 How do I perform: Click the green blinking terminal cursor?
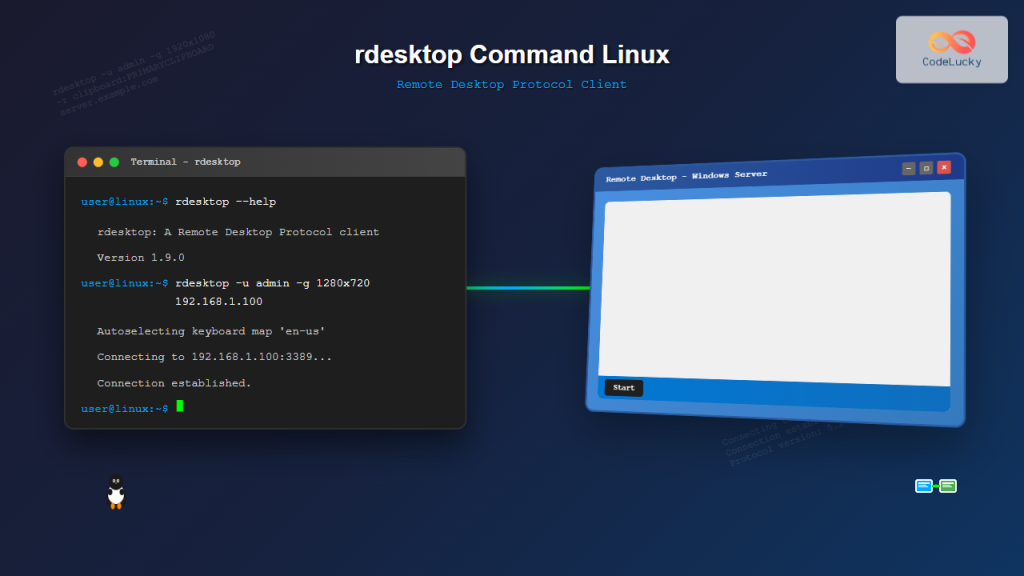181,407
